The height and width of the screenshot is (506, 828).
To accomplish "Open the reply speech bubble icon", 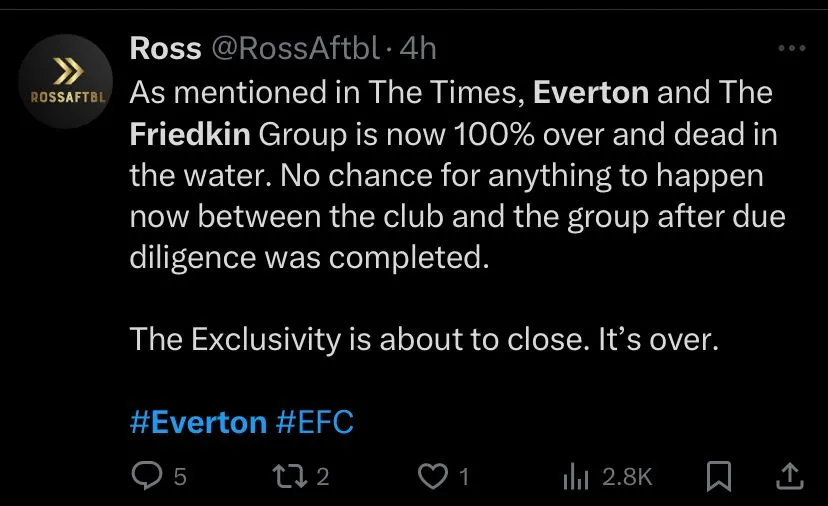I will point(147,477).
